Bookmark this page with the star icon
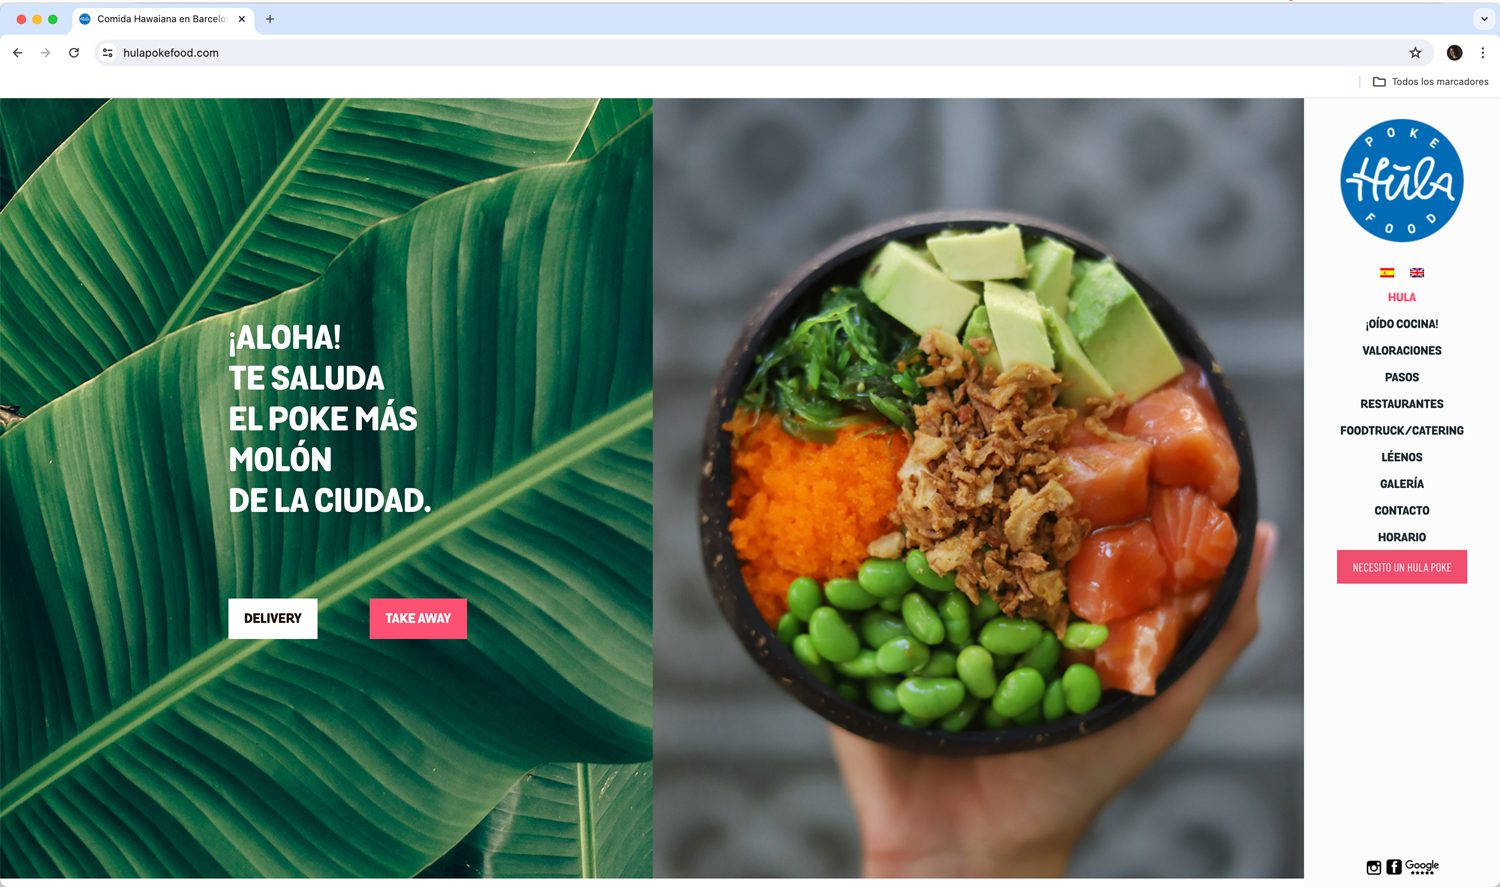This screenshot has width=1500, height=887. (1415, 53)
